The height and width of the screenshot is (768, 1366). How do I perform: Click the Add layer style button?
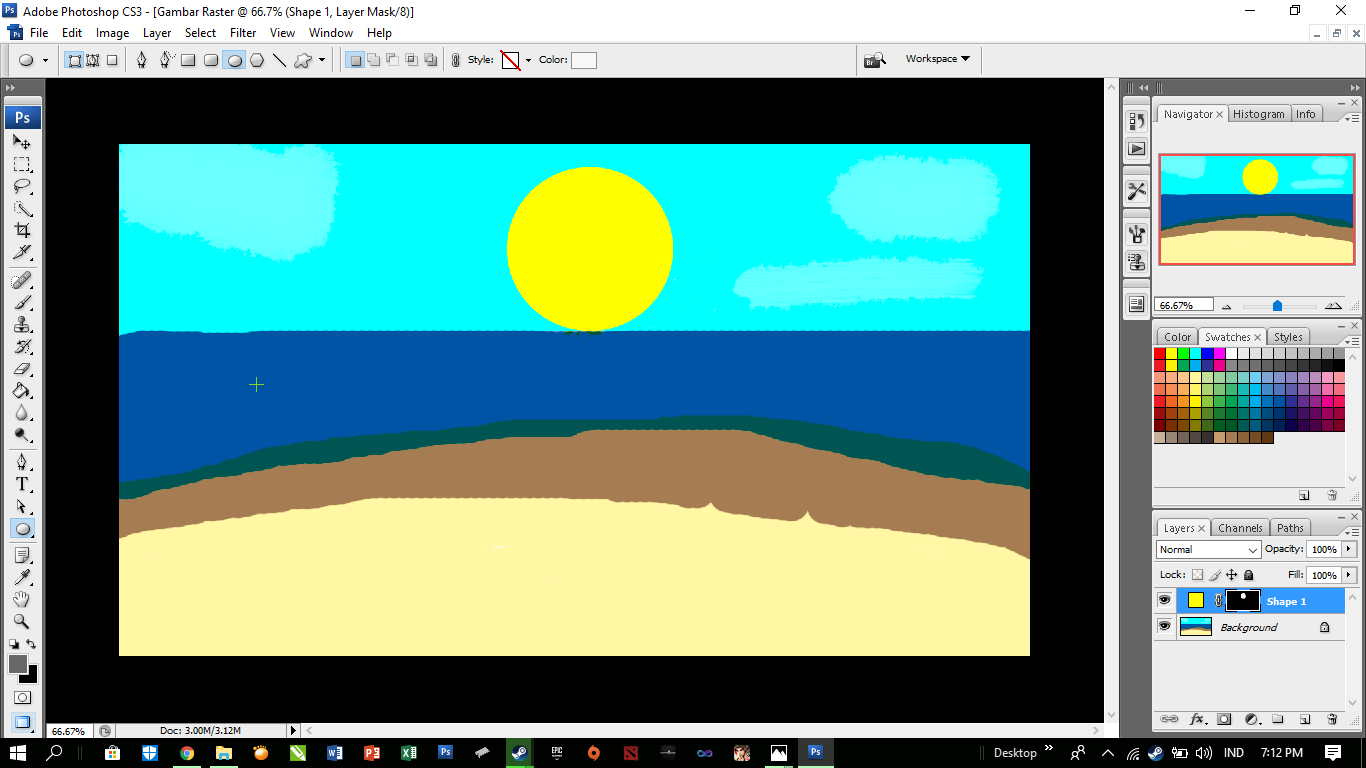coord(1198,719)
